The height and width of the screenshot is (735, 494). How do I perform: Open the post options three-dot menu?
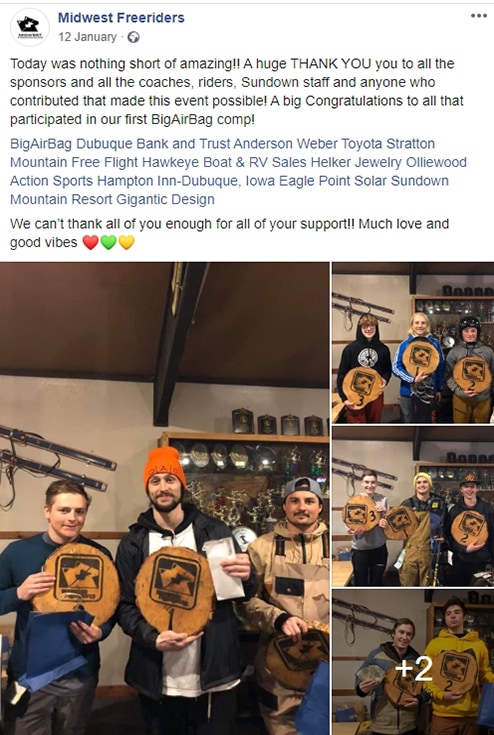coord(479,16)
